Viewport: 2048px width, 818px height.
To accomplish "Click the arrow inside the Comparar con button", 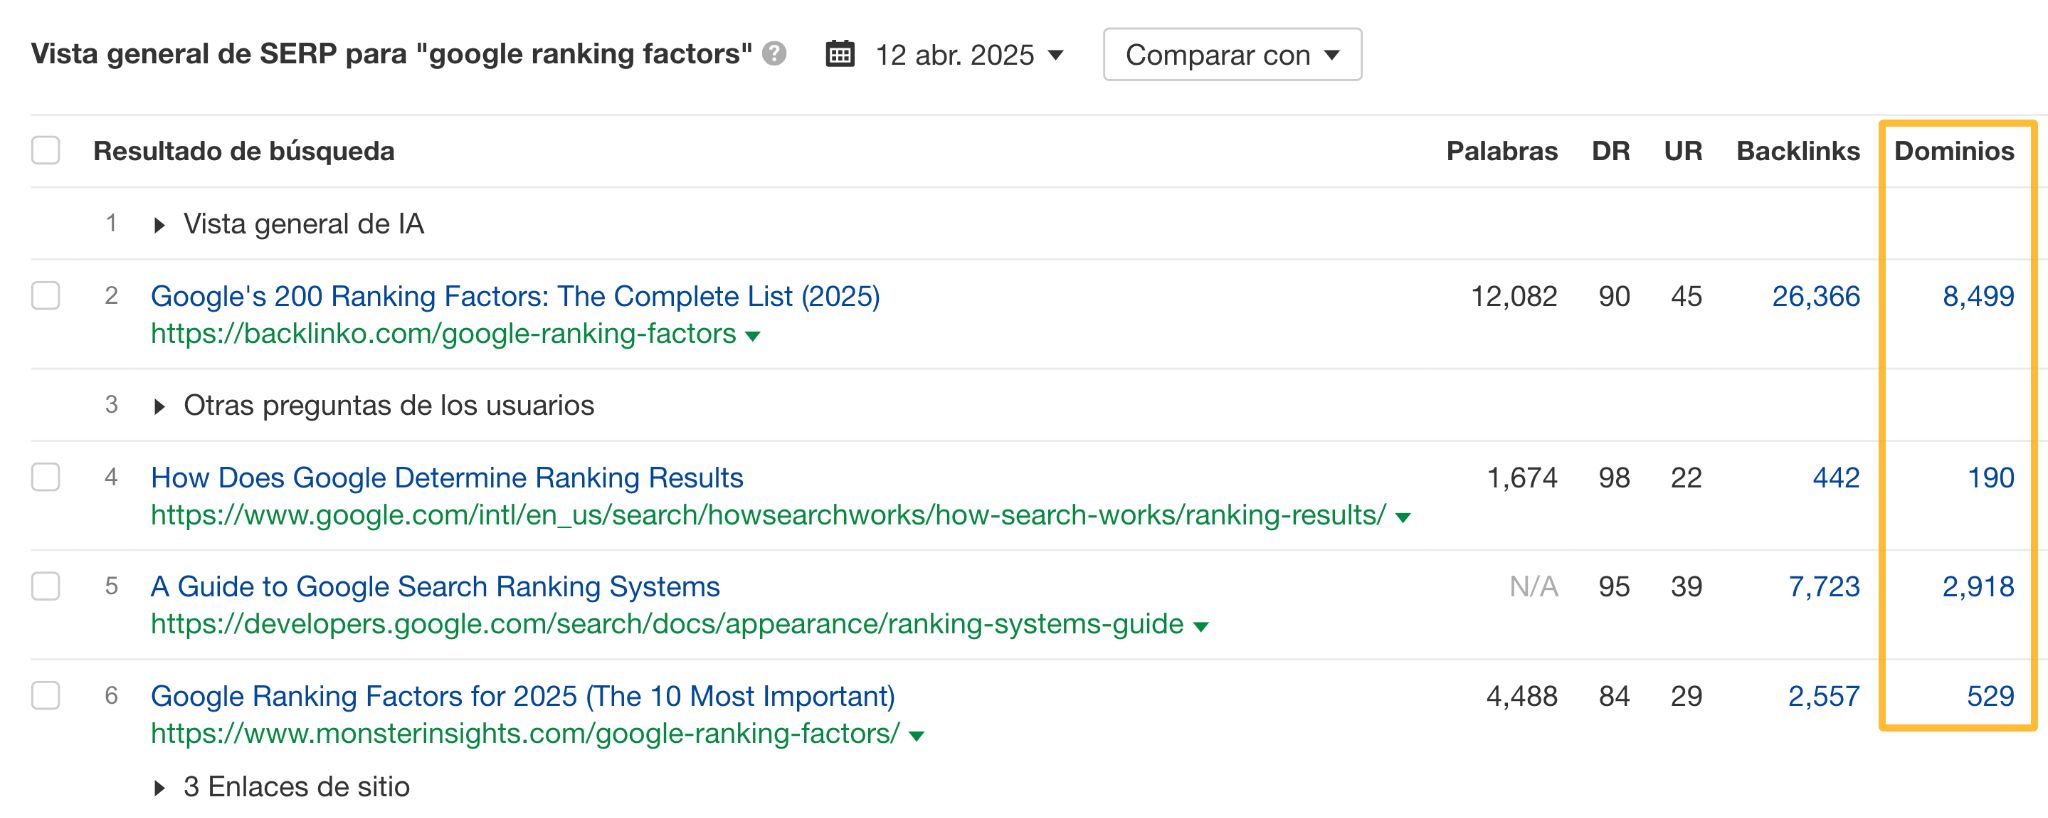I will (x=1333, y=55).
